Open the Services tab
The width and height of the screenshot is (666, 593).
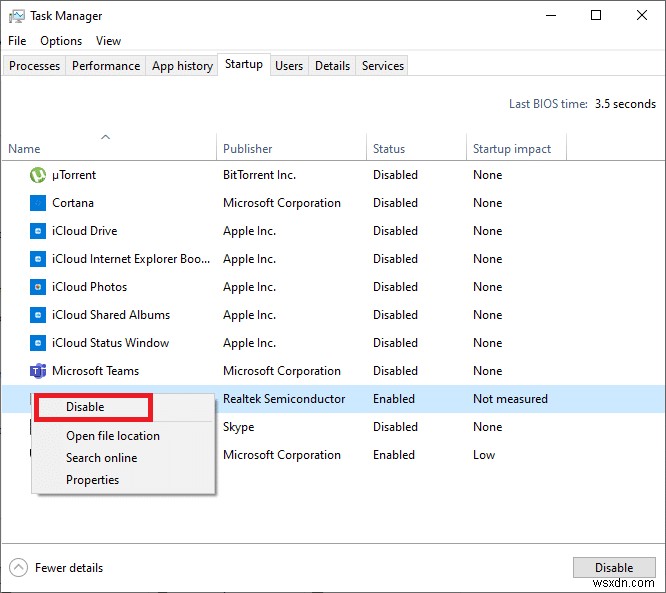(383, 66)
